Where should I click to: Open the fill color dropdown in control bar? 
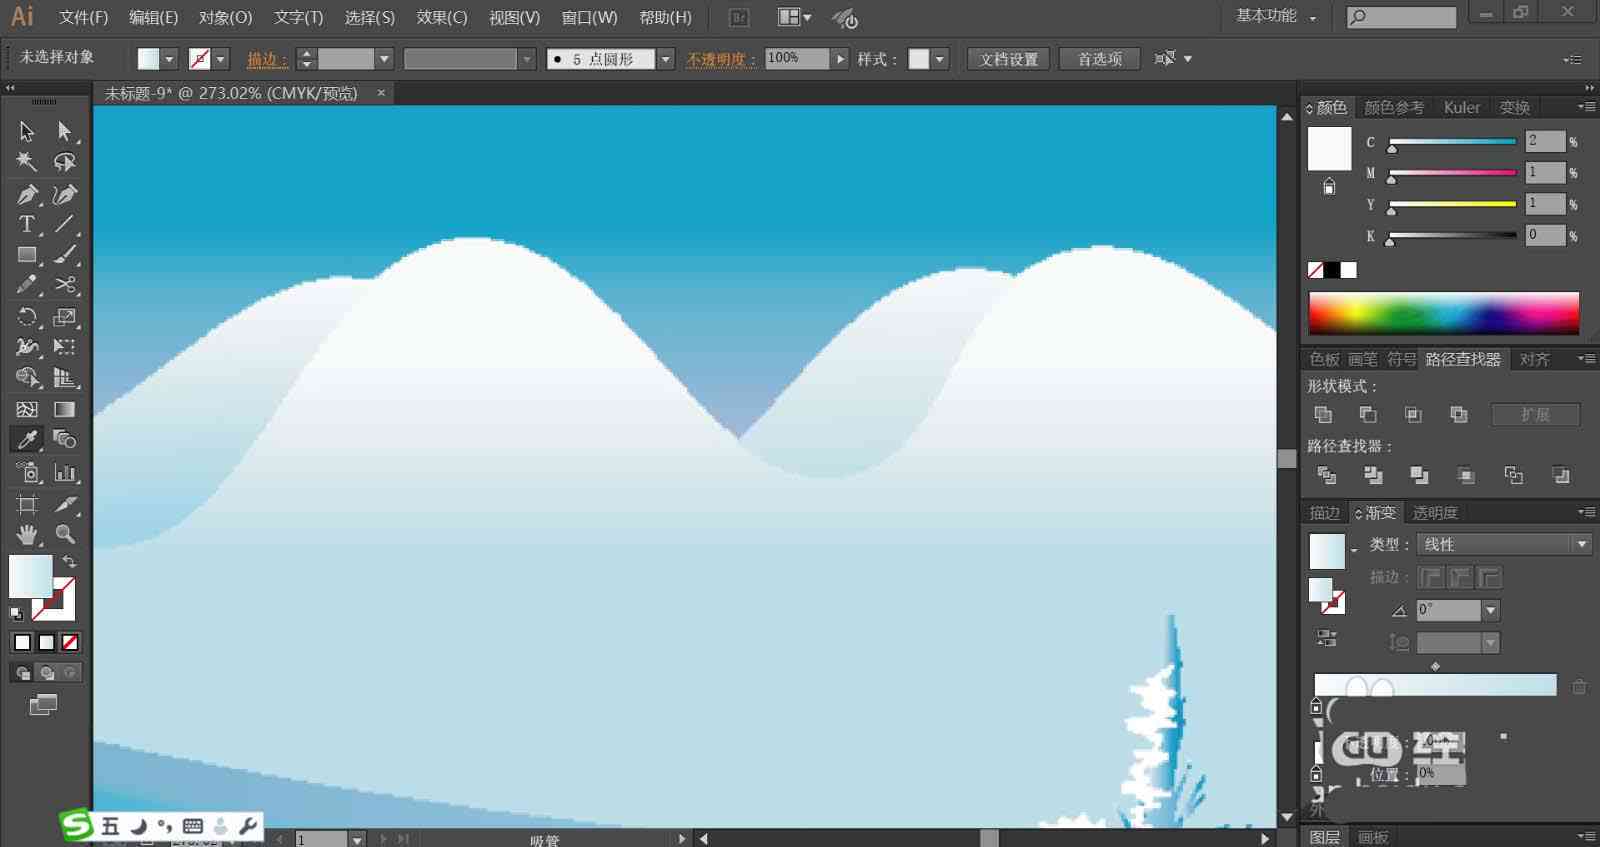click(x=169, y=59)
